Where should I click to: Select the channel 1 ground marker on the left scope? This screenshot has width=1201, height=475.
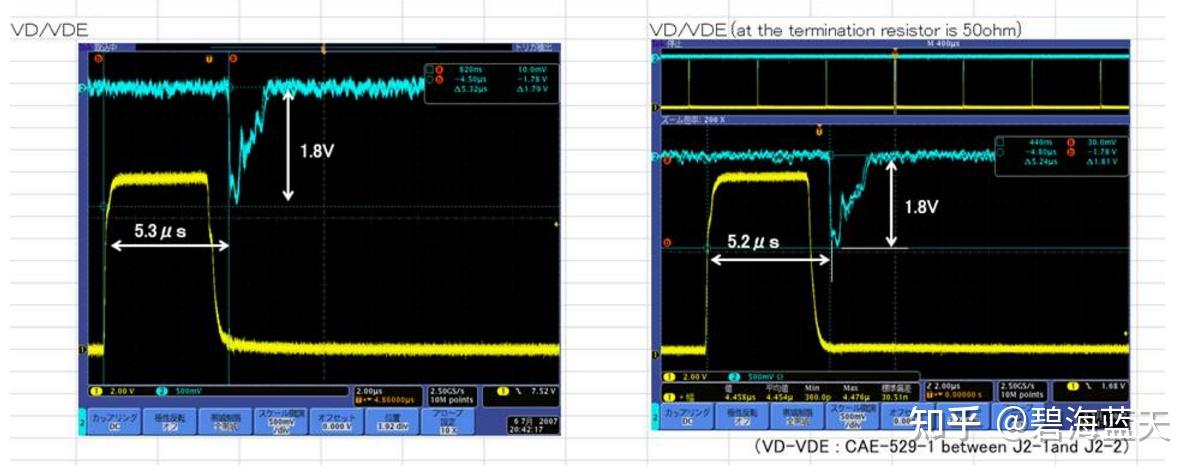pos(82,348)
